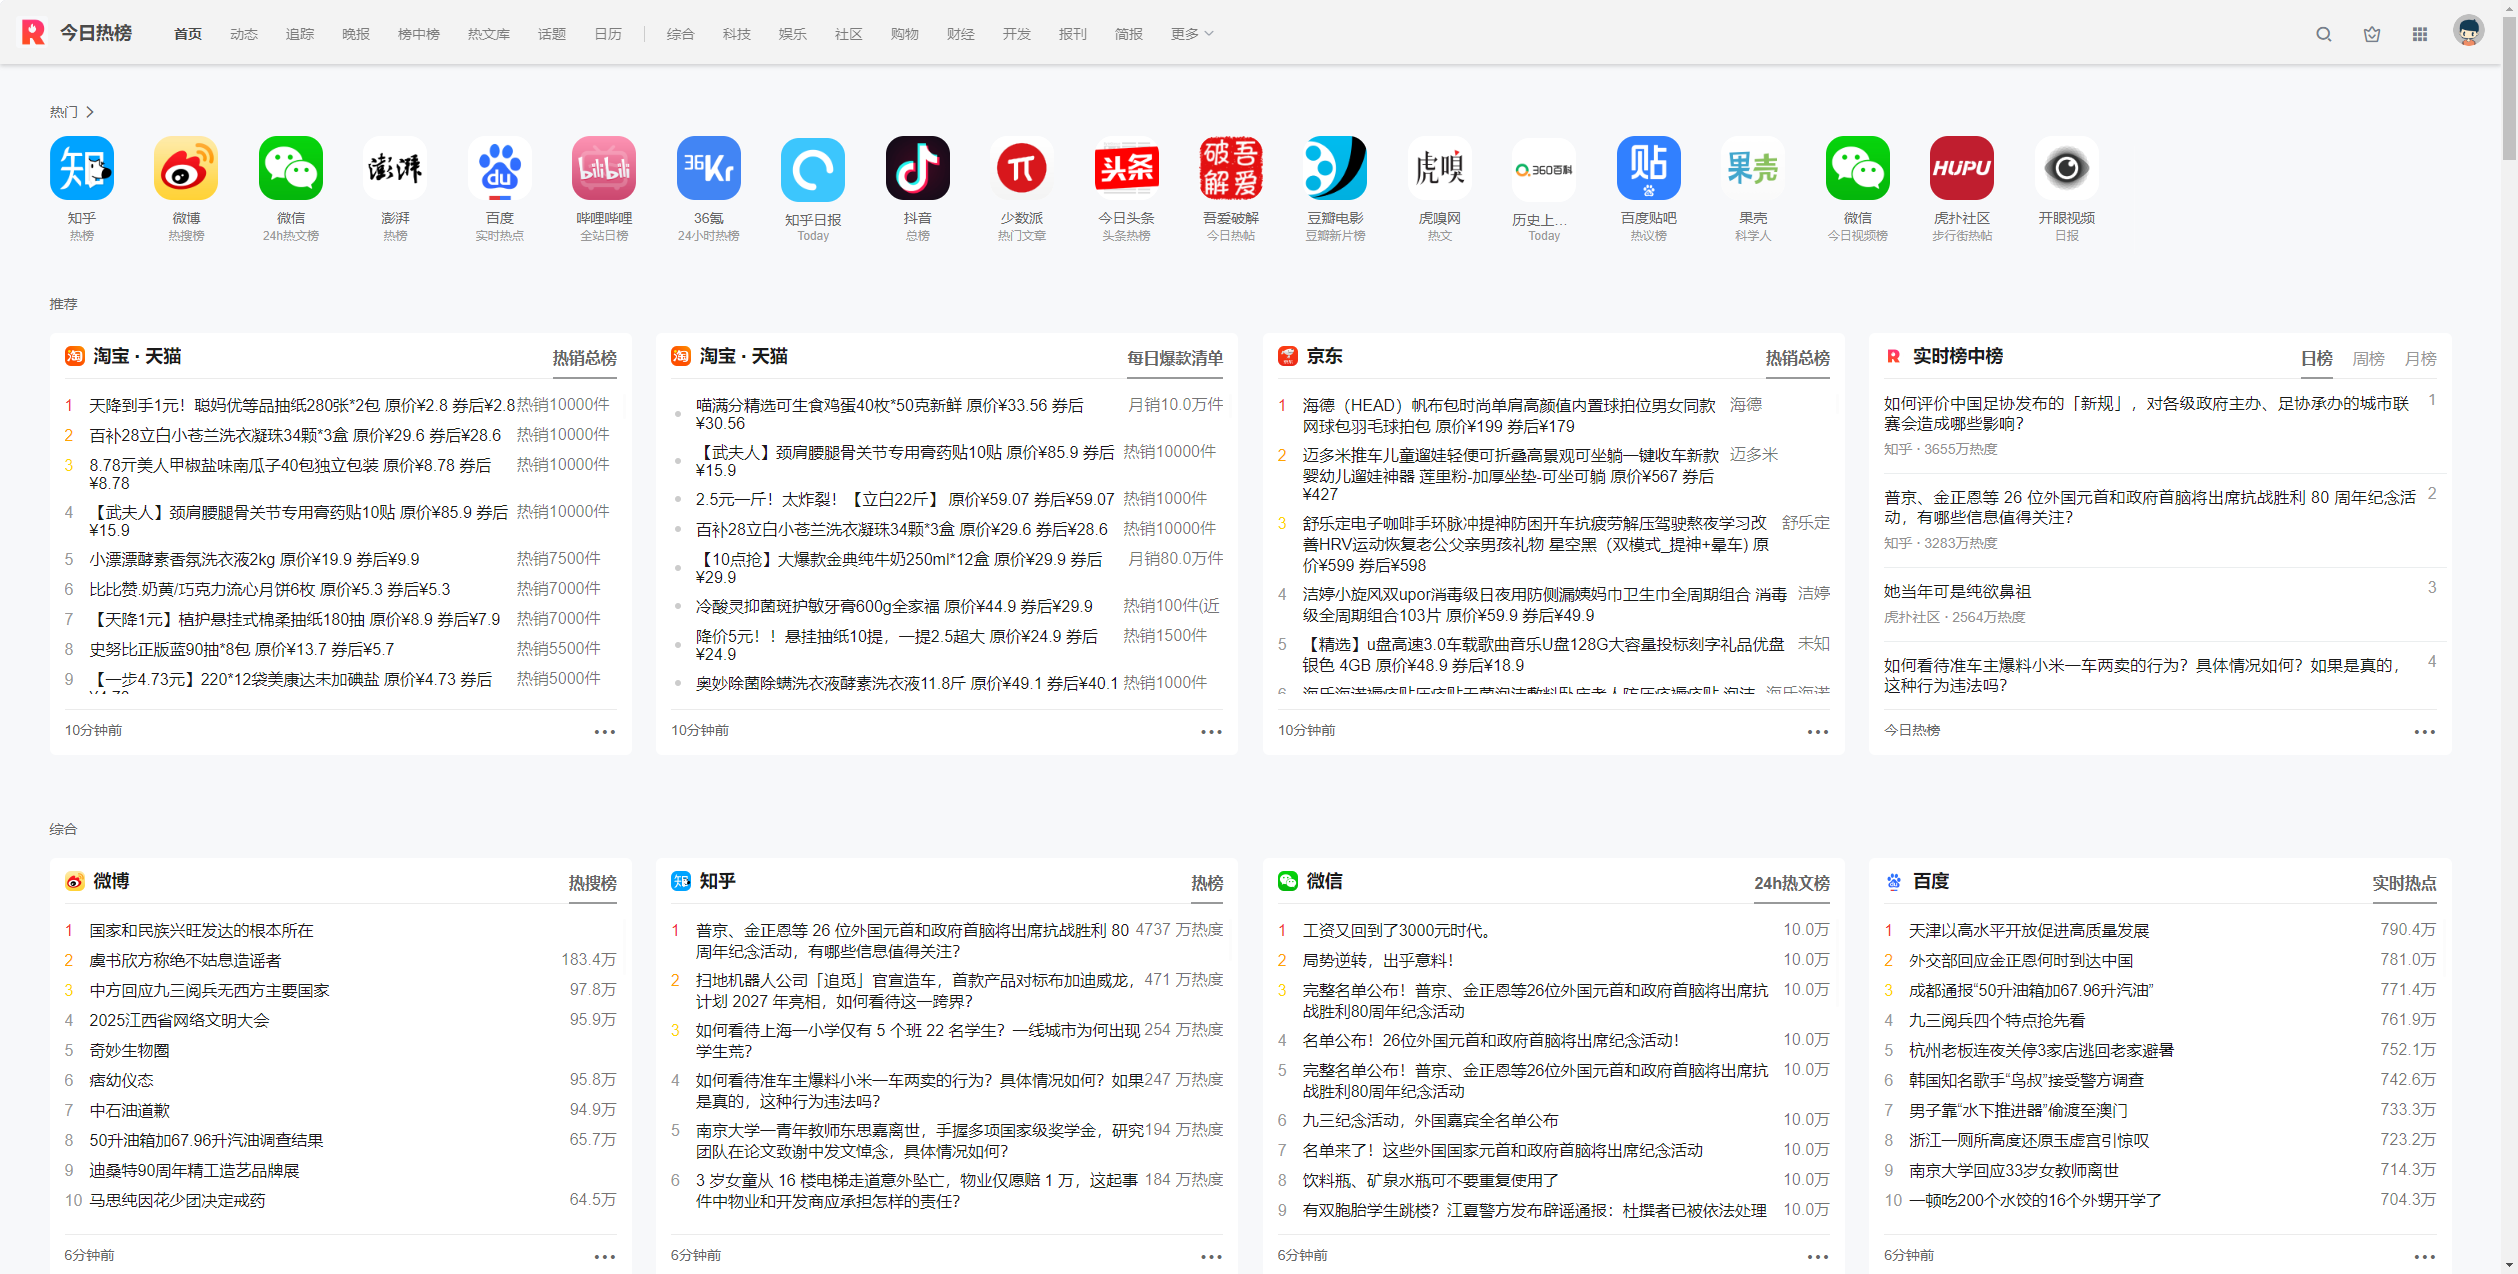
Task: Open the apps grid icon in header
Action: coord(2419,34)
